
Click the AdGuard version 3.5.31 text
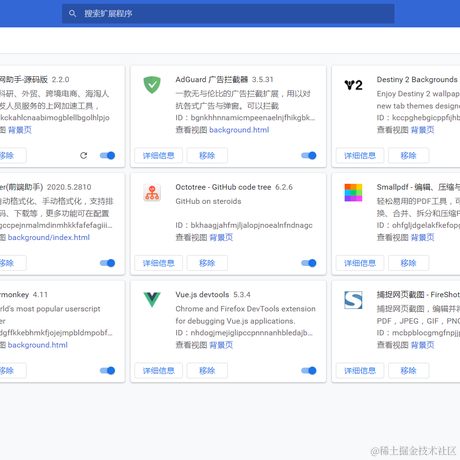[x=262, y=79]
